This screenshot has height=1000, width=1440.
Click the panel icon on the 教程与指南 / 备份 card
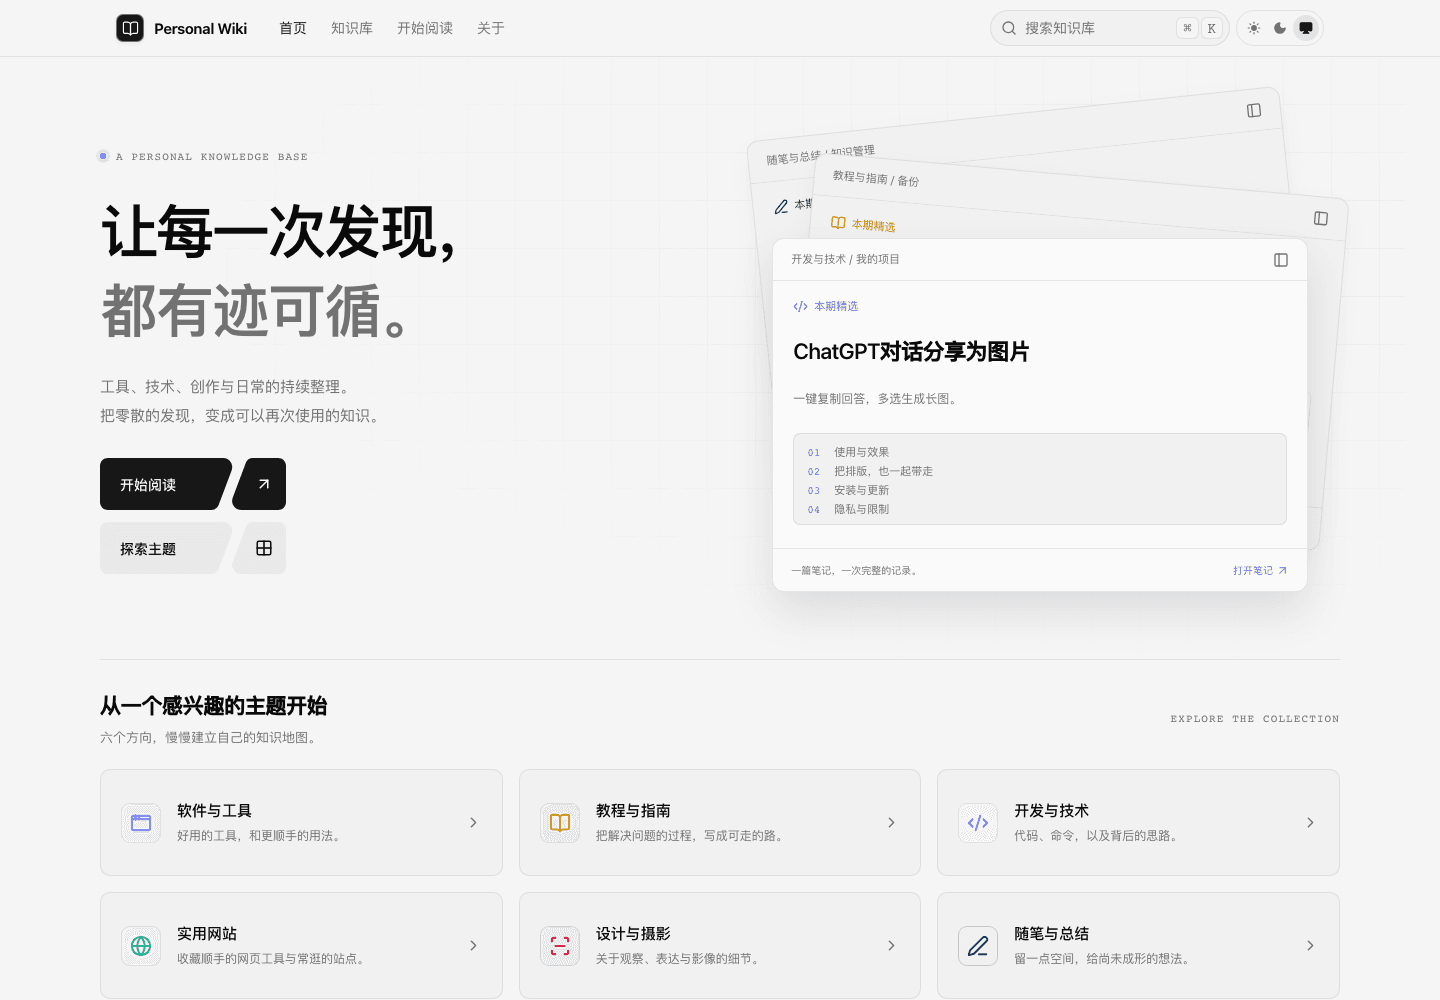[1321, 218]
